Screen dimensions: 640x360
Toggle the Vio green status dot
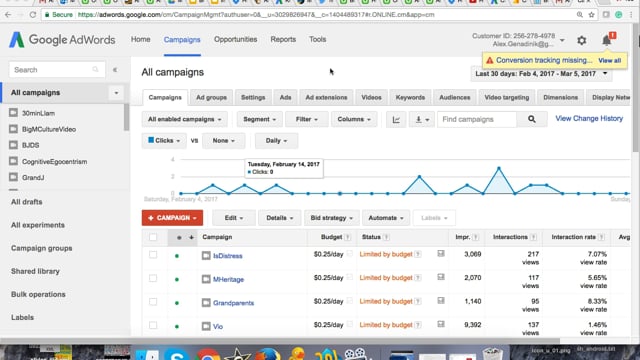coord(177,327)
